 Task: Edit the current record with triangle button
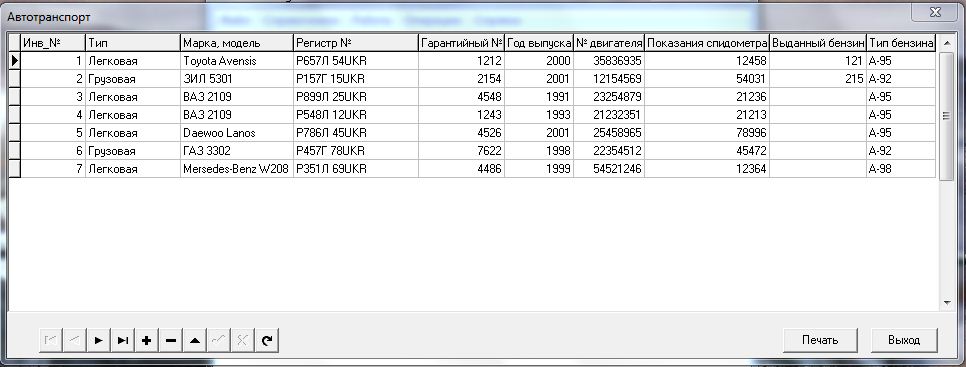point(195,340)
